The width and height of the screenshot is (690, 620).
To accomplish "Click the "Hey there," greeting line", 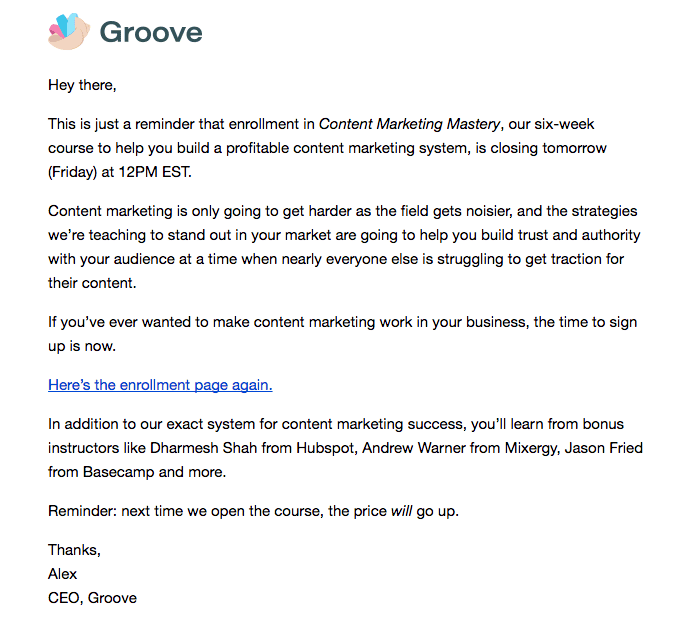I will pyautogui.click(x=82, y=85).
